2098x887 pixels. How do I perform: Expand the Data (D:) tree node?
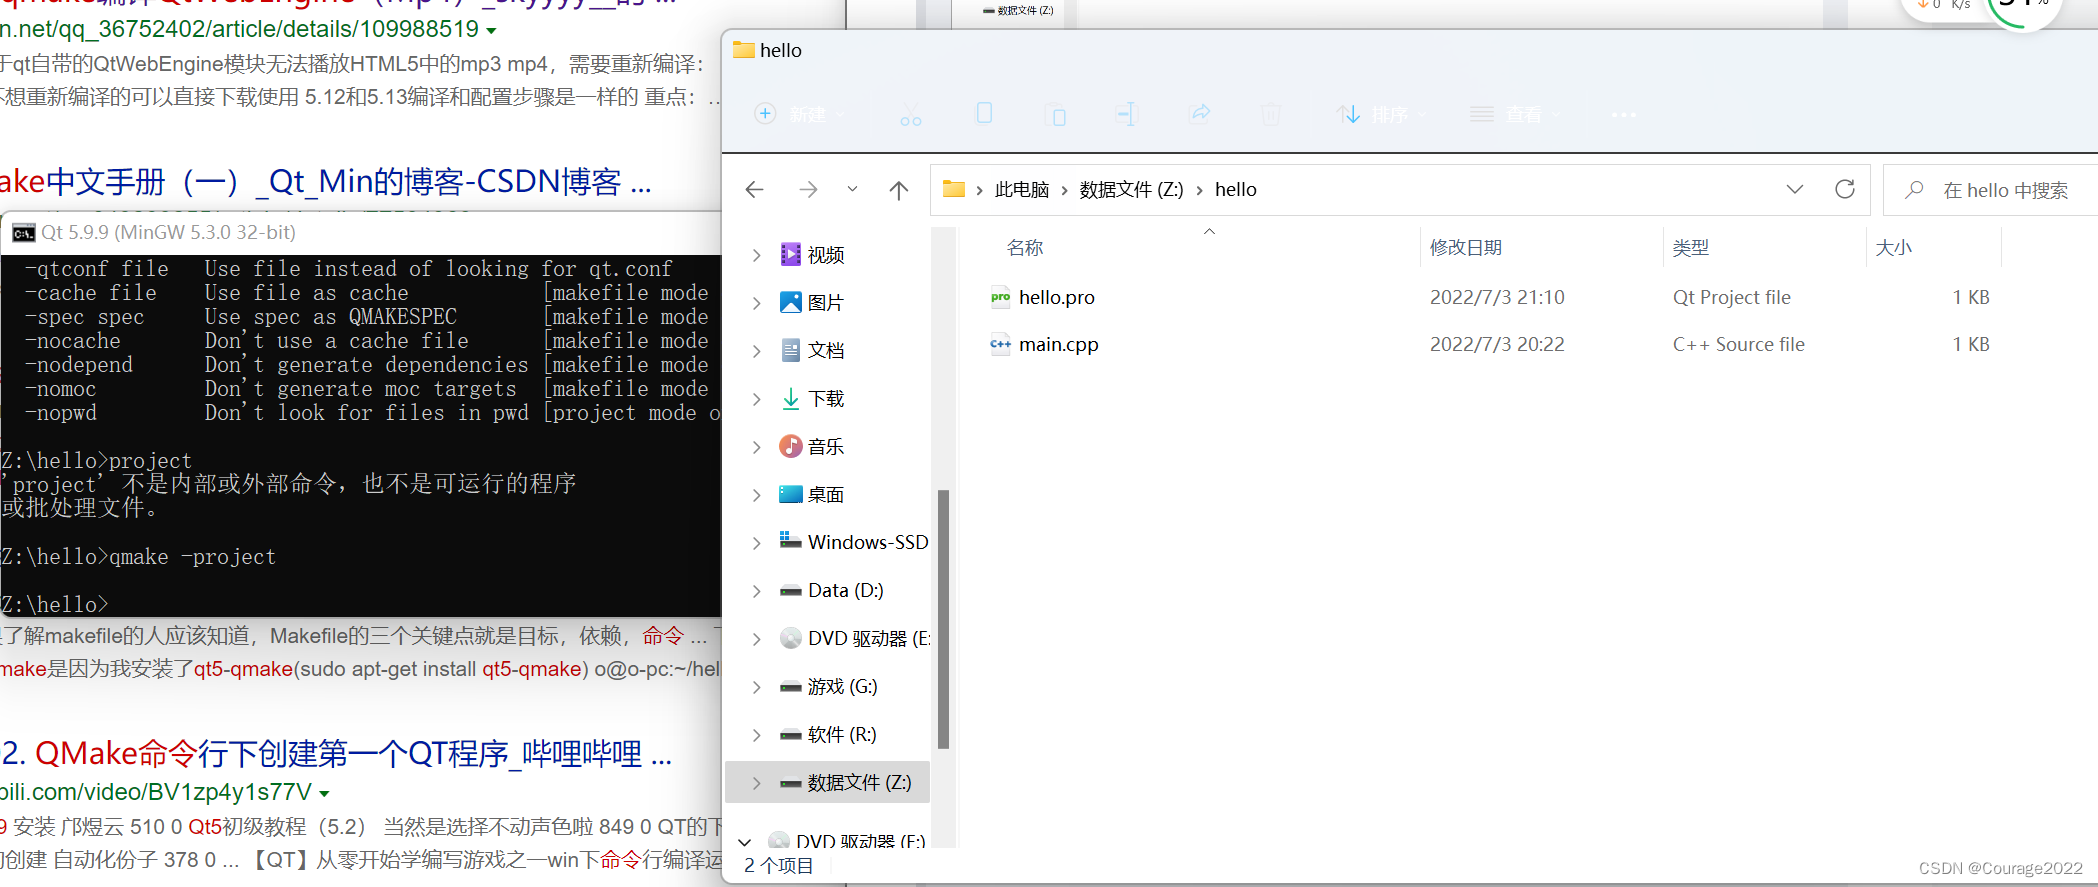coord(757,591)
